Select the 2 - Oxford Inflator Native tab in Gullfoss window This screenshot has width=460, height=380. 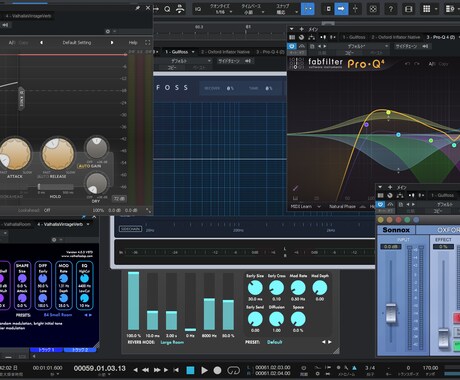(x=225, y=52)
